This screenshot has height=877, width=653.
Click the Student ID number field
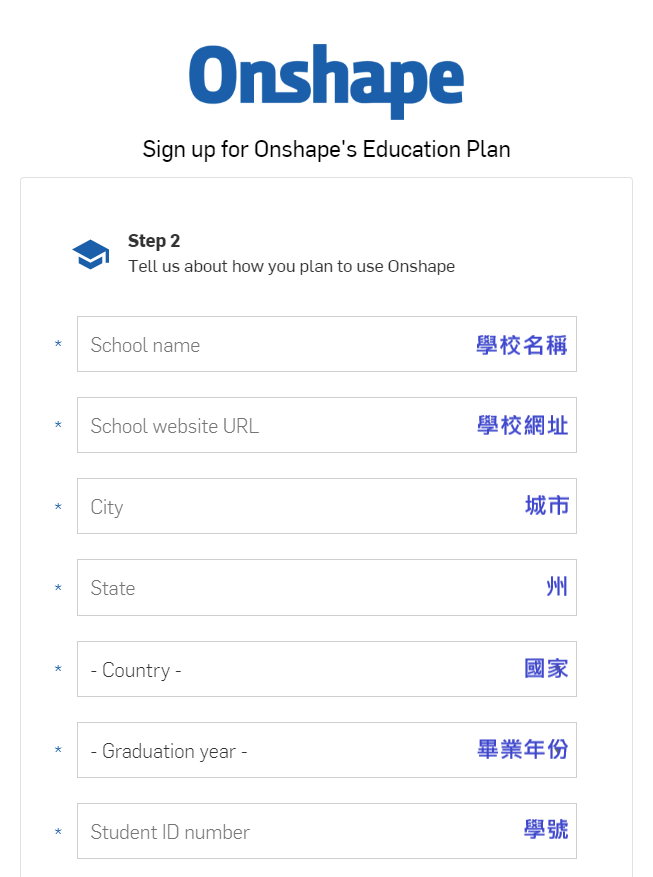pos(326,831)
